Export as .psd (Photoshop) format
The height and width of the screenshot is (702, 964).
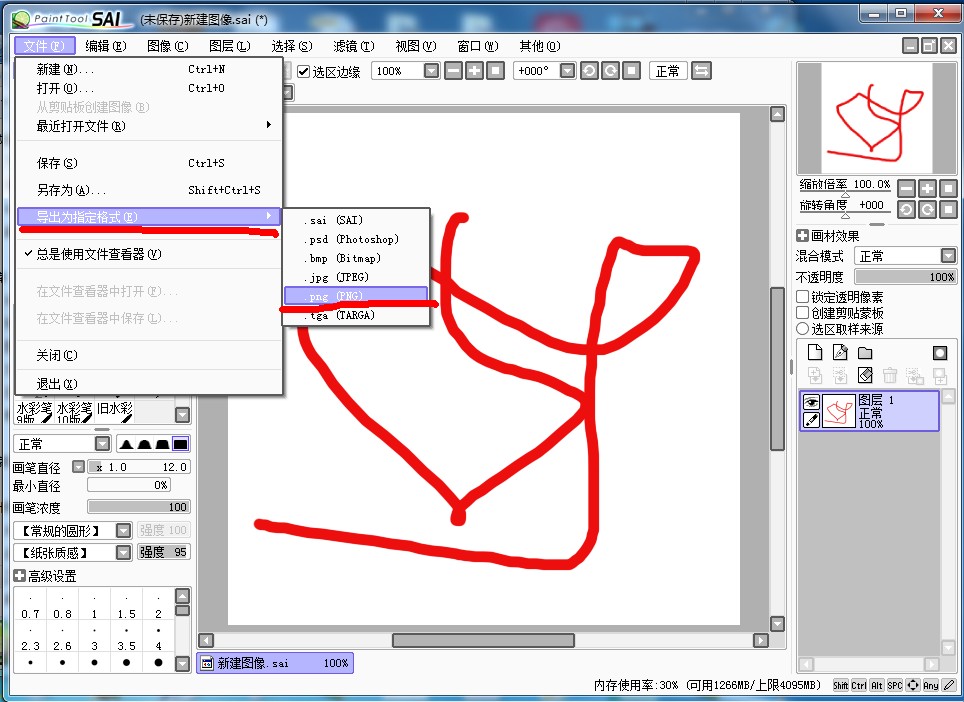tap(356, 239)
